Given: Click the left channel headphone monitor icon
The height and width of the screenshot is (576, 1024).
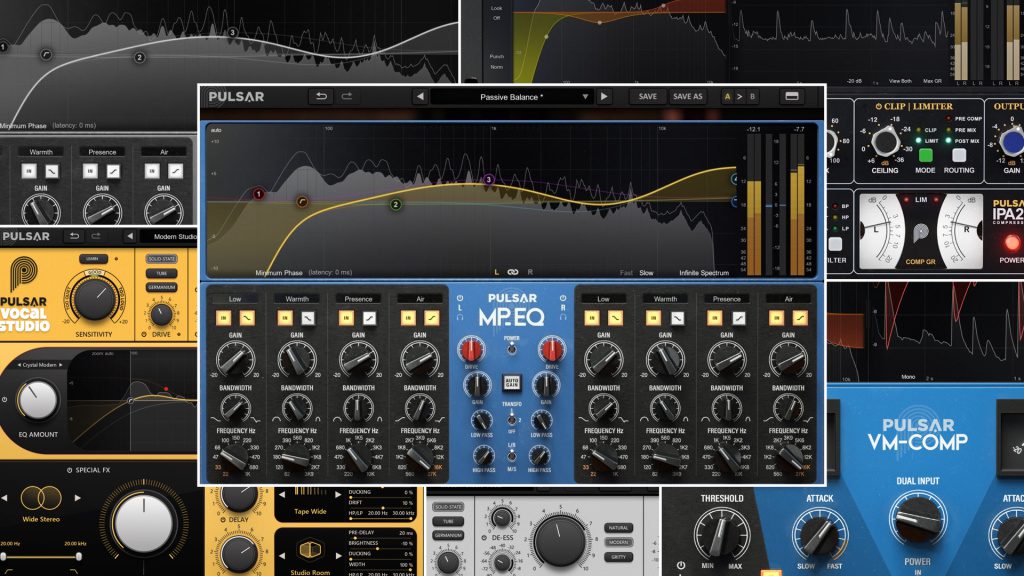Looking at the screenshot, I should point(461,316).
